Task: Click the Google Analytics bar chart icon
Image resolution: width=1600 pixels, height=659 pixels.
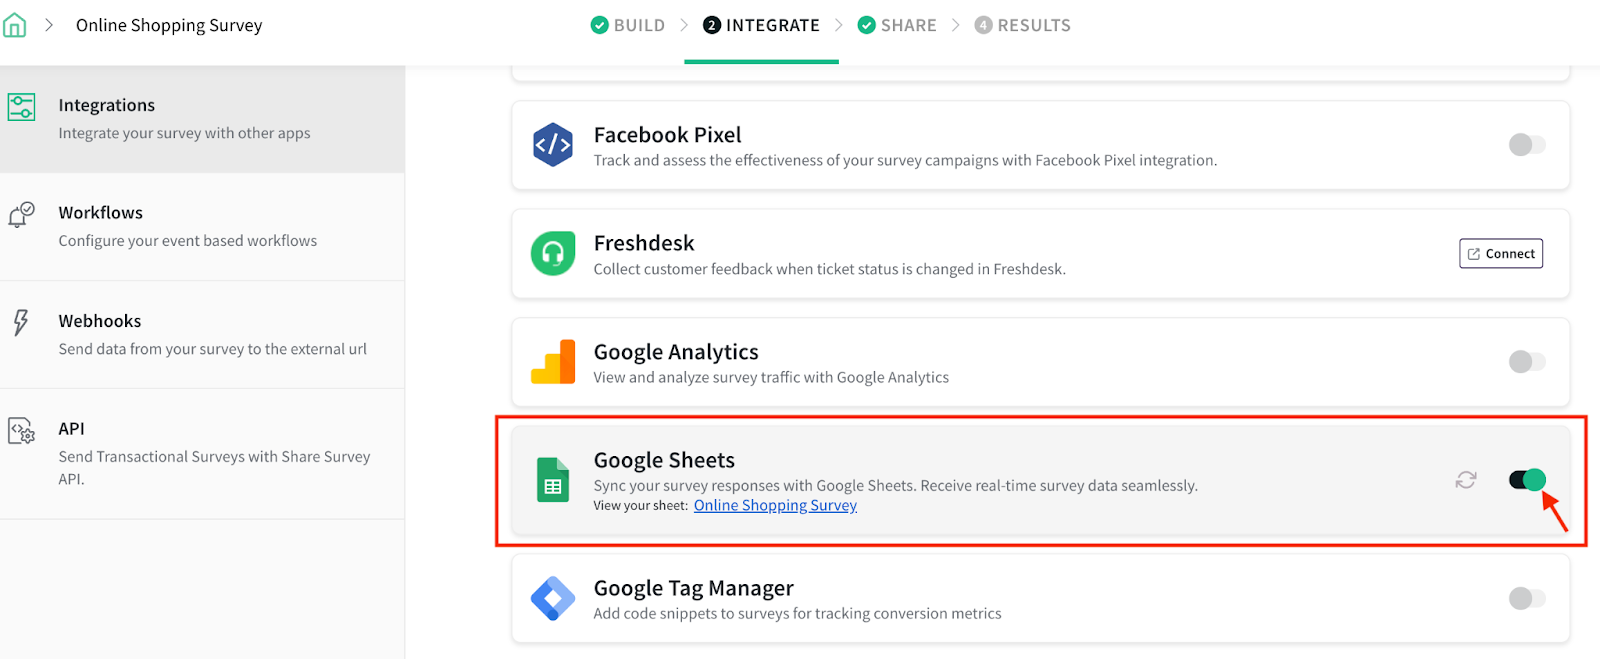Action: (x=553, y=362)
